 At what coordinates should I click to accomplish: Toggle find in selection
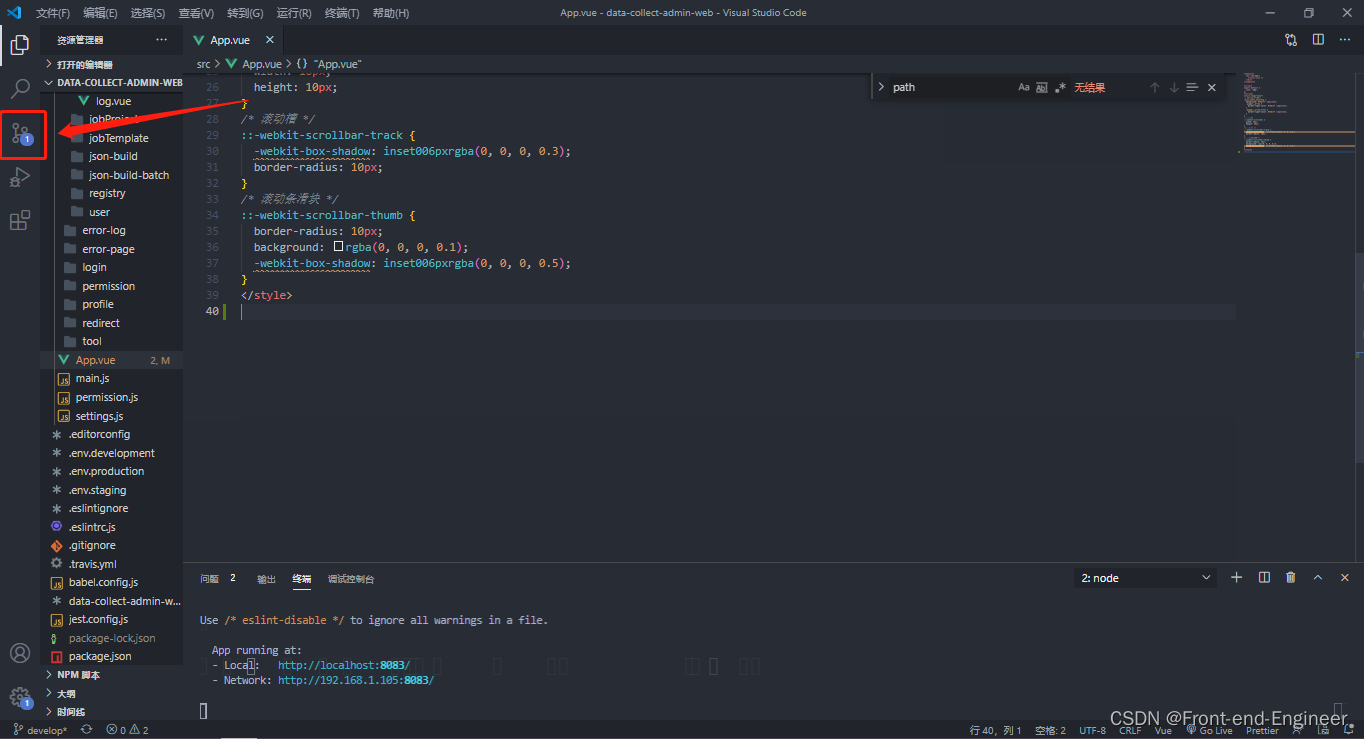point(1192,87)
